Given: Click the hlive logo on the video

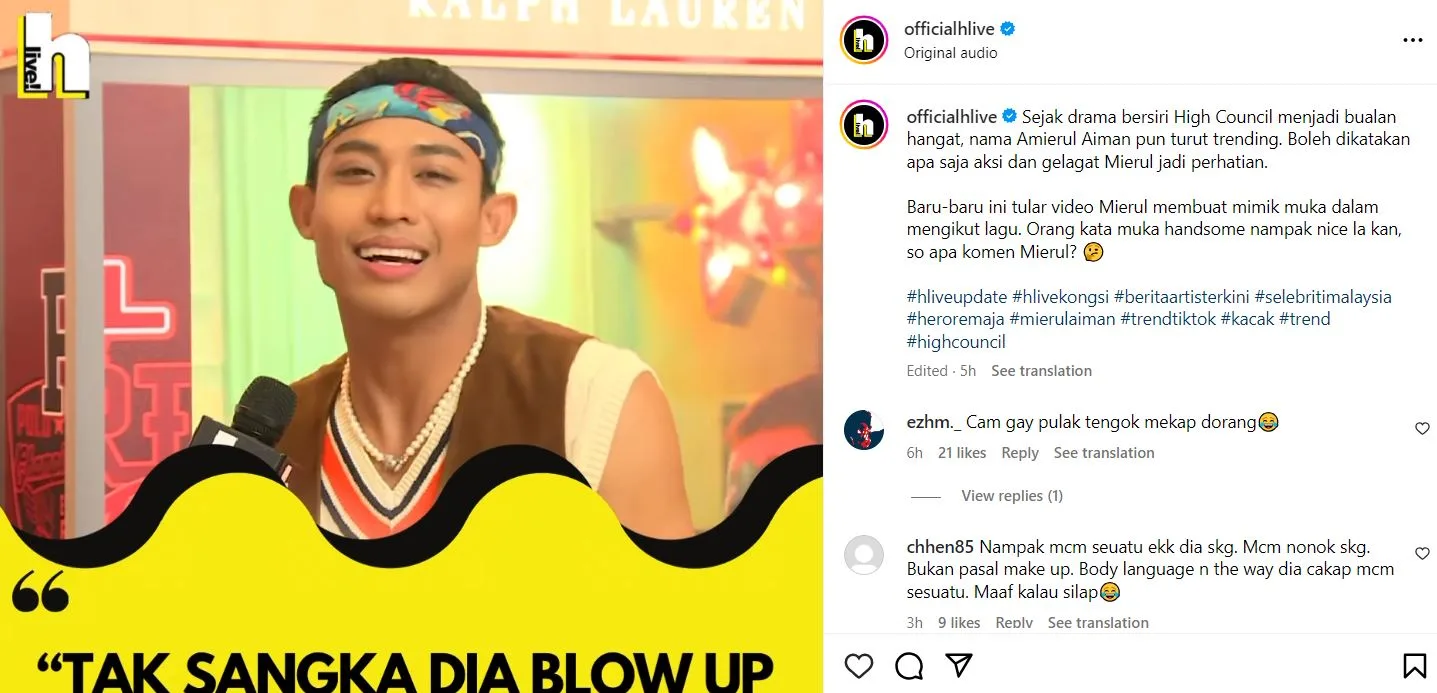Looking at the screenshot, I should [x=54, y=55].
